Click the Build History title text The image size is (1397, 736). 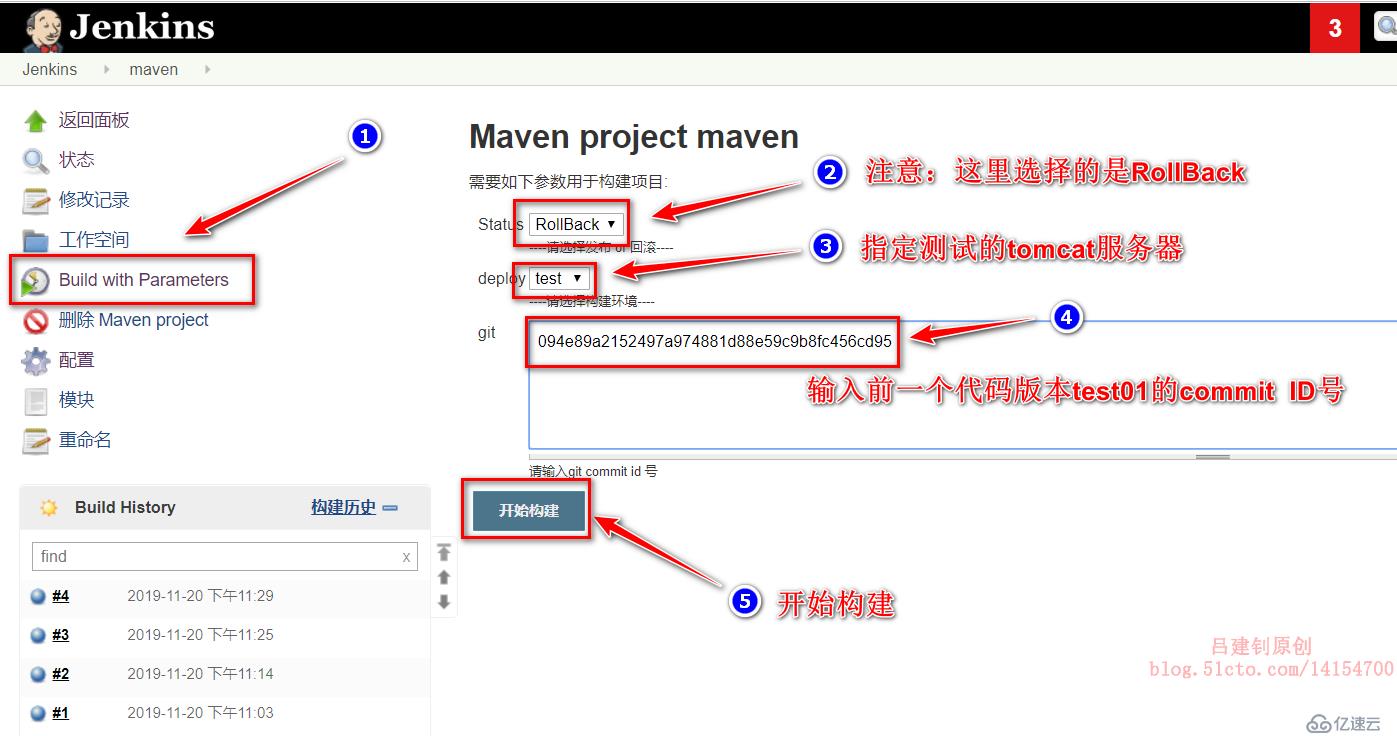click(125, 508)
